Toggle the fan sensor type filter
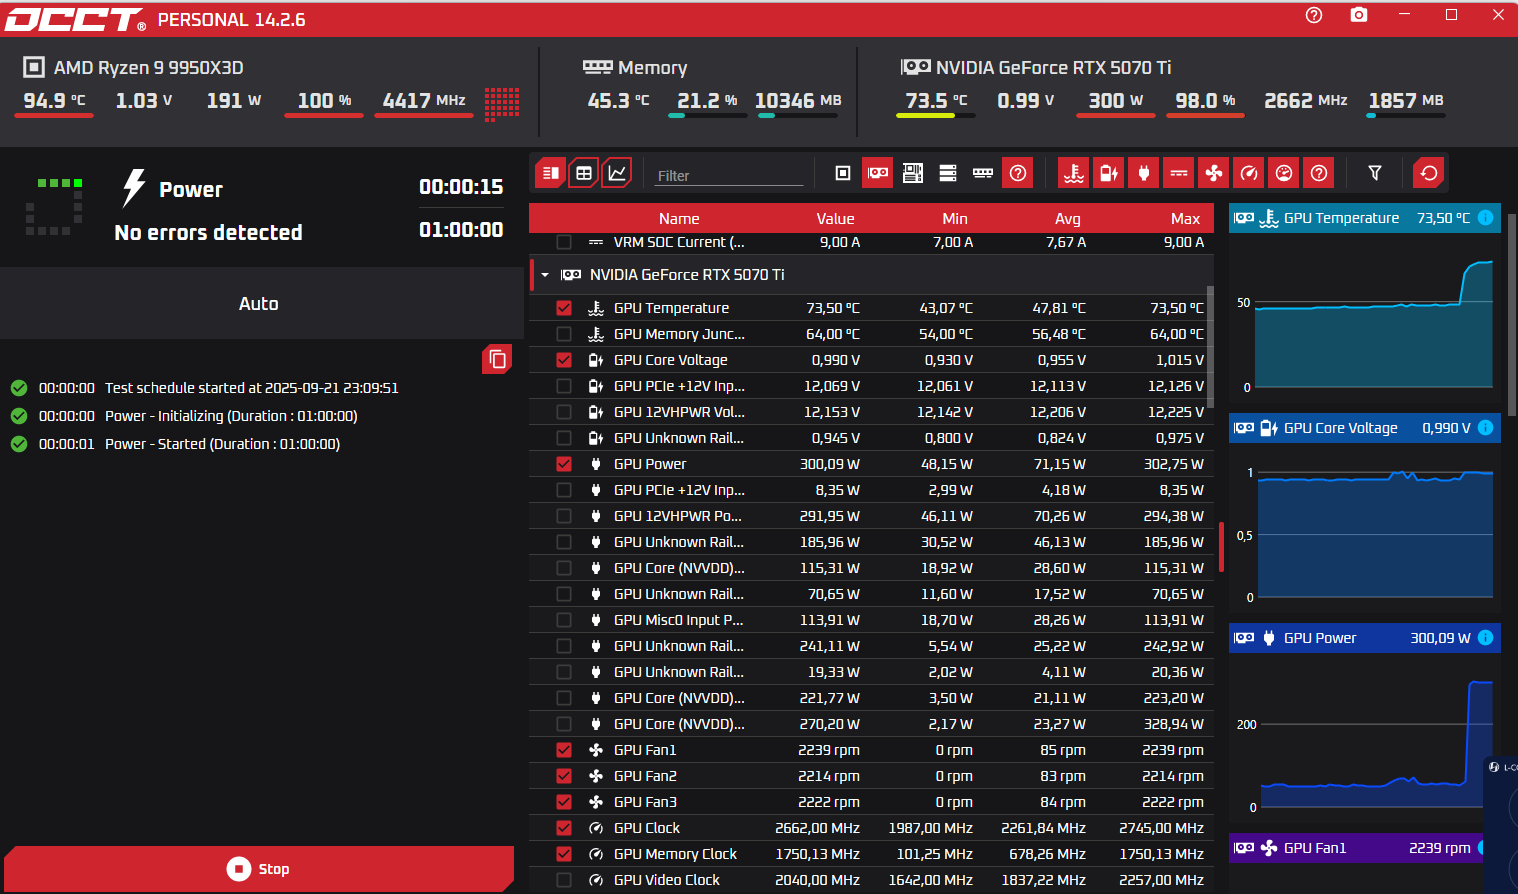This screenshot has width=1518, height=894. (x=1214, y=173)
